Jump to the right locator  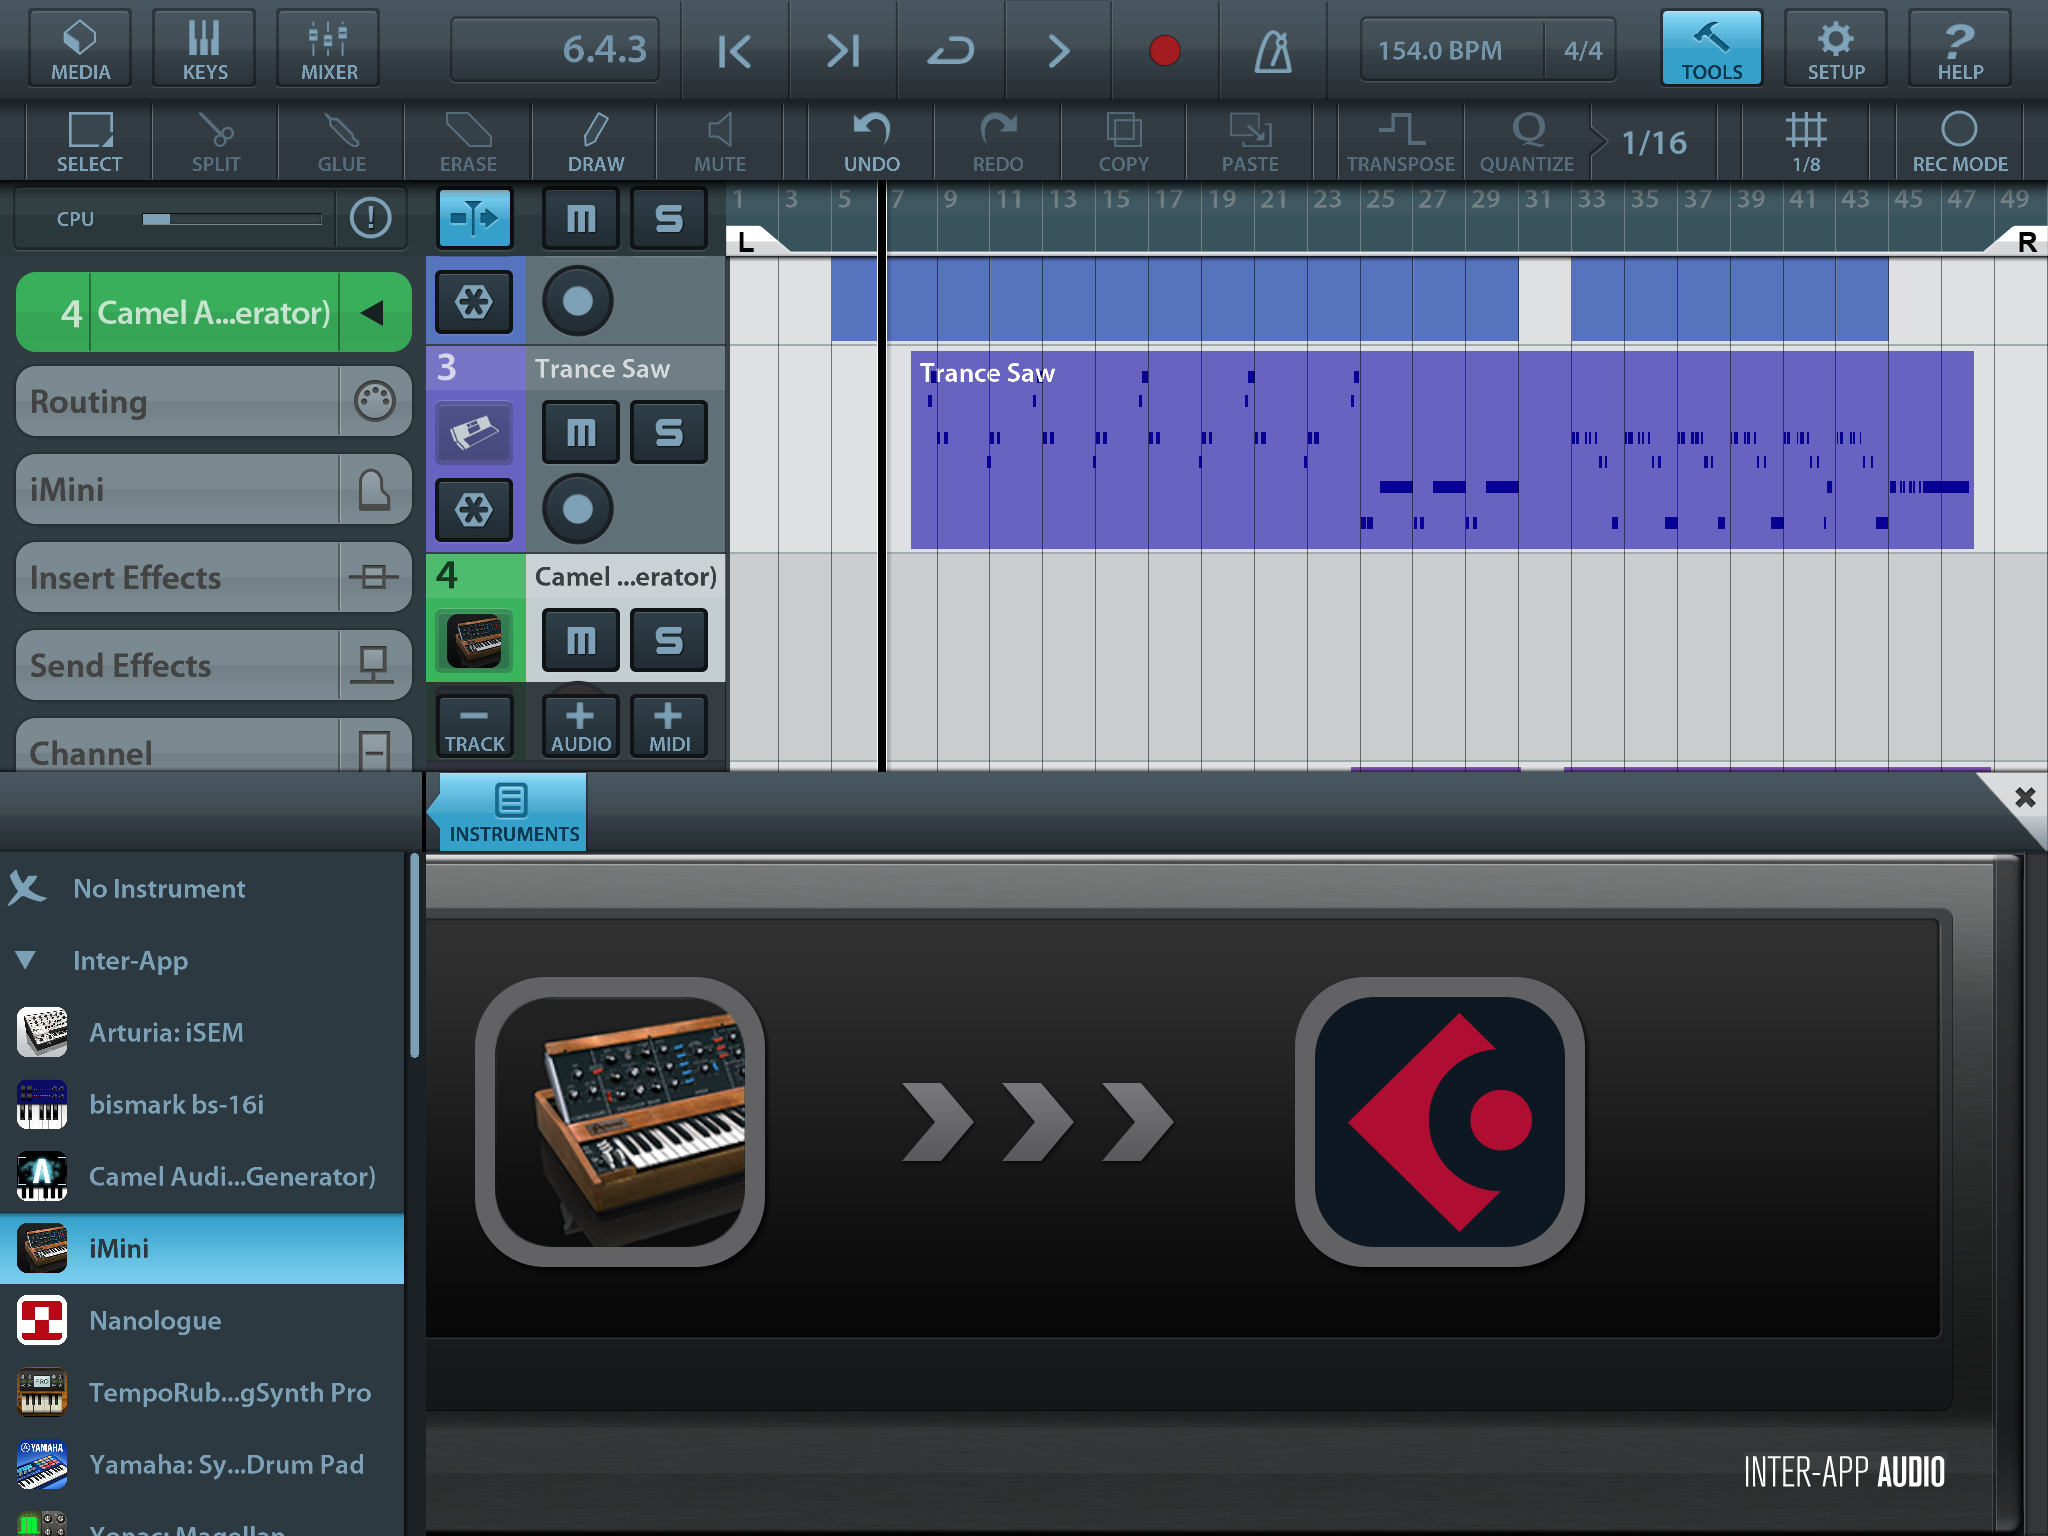click(x=842, y=50)
